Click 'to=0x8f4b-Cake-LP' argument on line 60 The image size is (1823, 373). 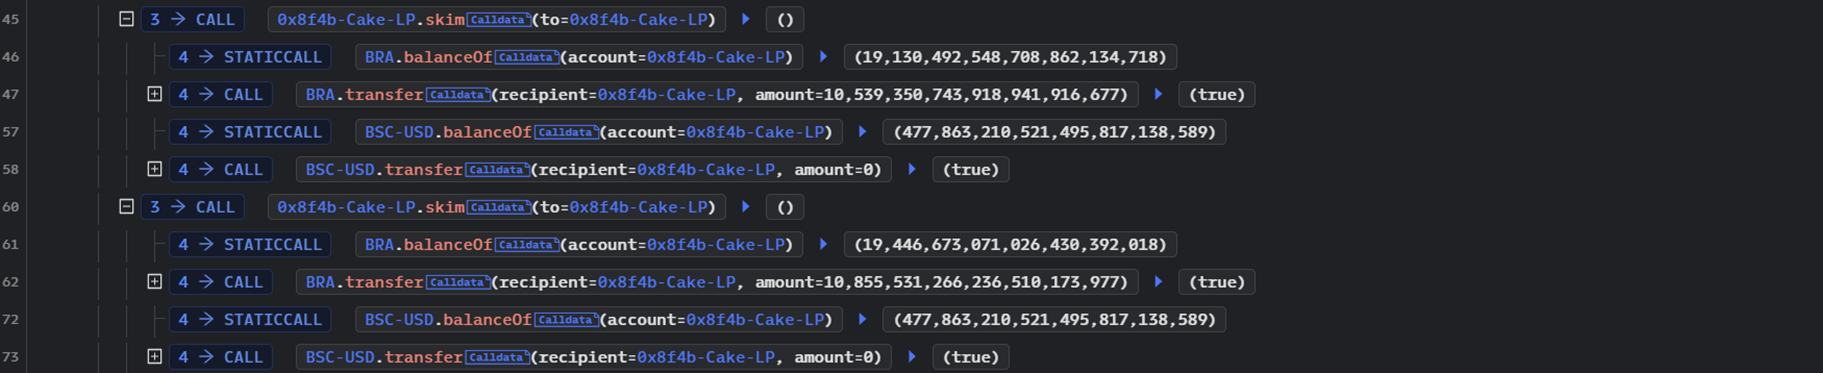click(627, 207)
